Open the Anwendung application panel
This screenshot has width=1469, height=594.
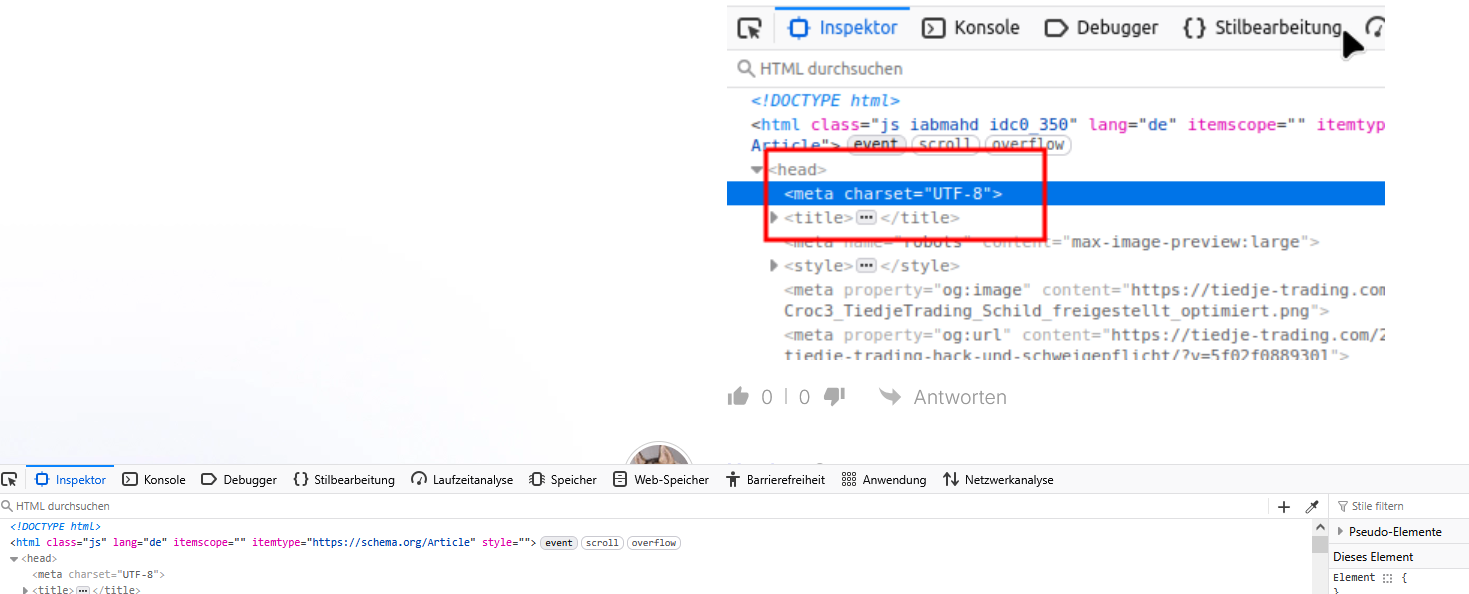pos(884,480)
